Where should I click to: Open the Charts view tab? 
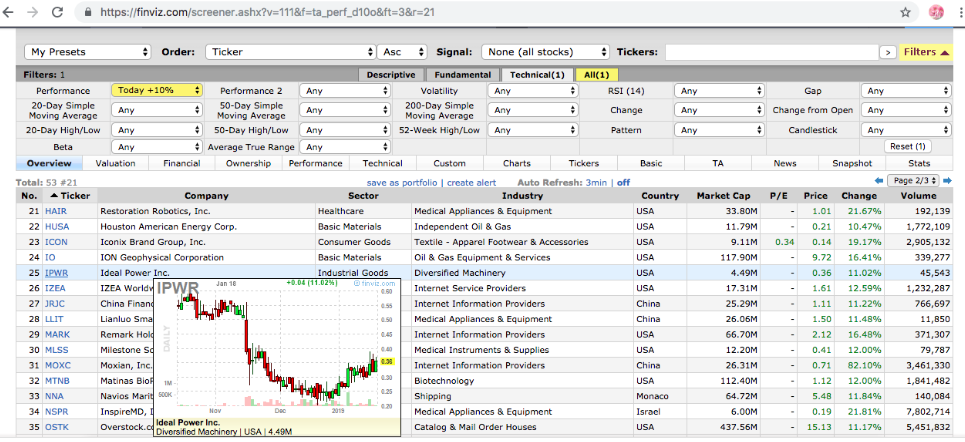click(517, 163)
